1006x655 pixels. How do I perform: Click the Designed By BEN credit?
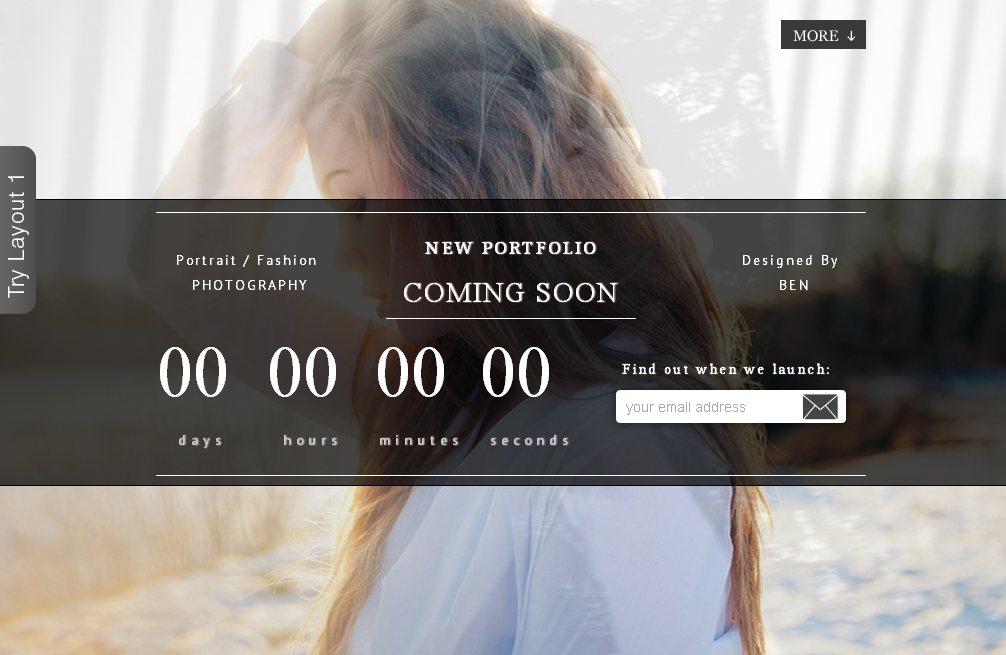point(790,273)
